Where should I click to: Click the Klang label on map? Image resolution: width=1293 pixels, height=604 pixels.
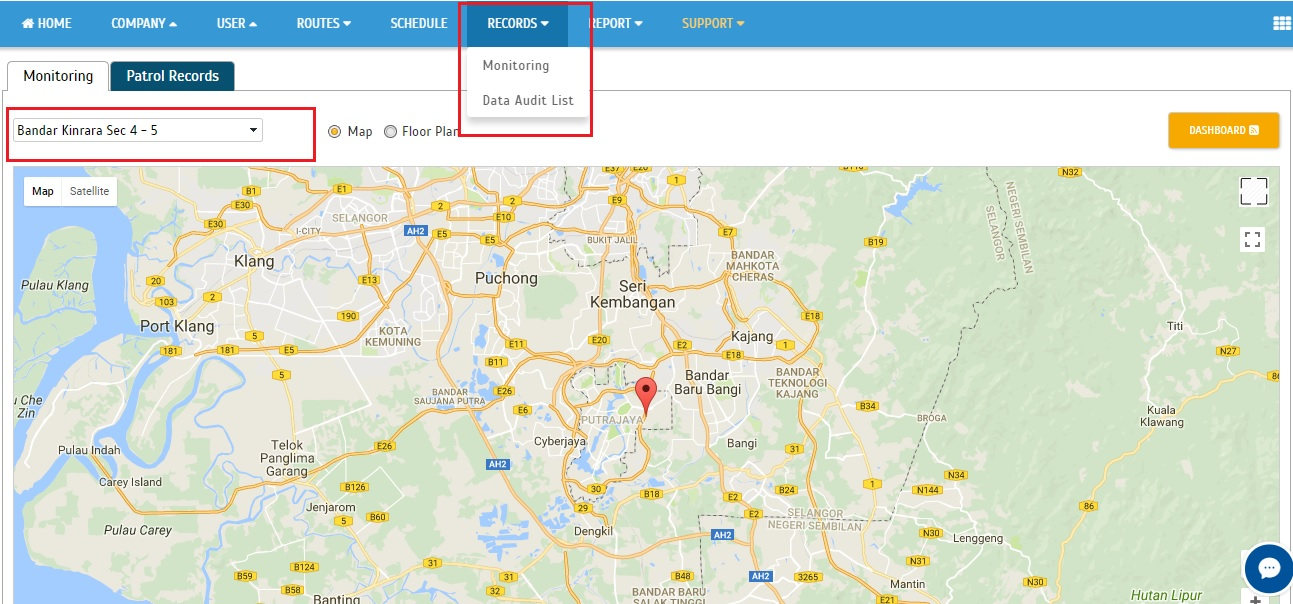tap(254, 261)
